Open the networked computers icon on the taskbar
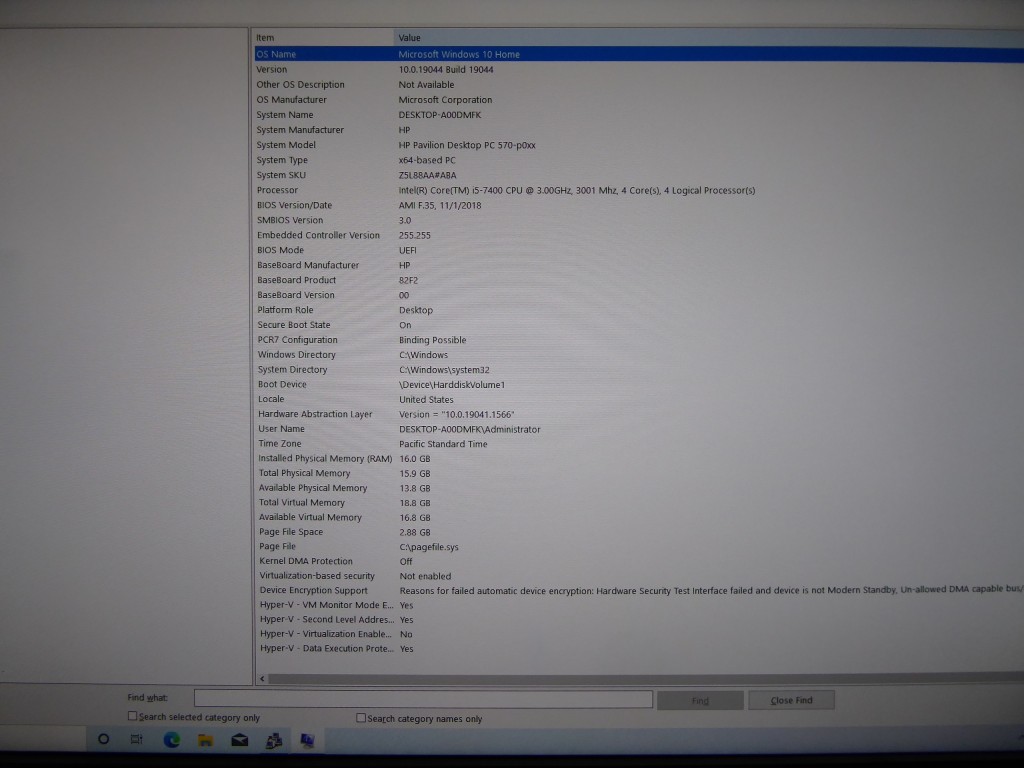 point(274,740)
